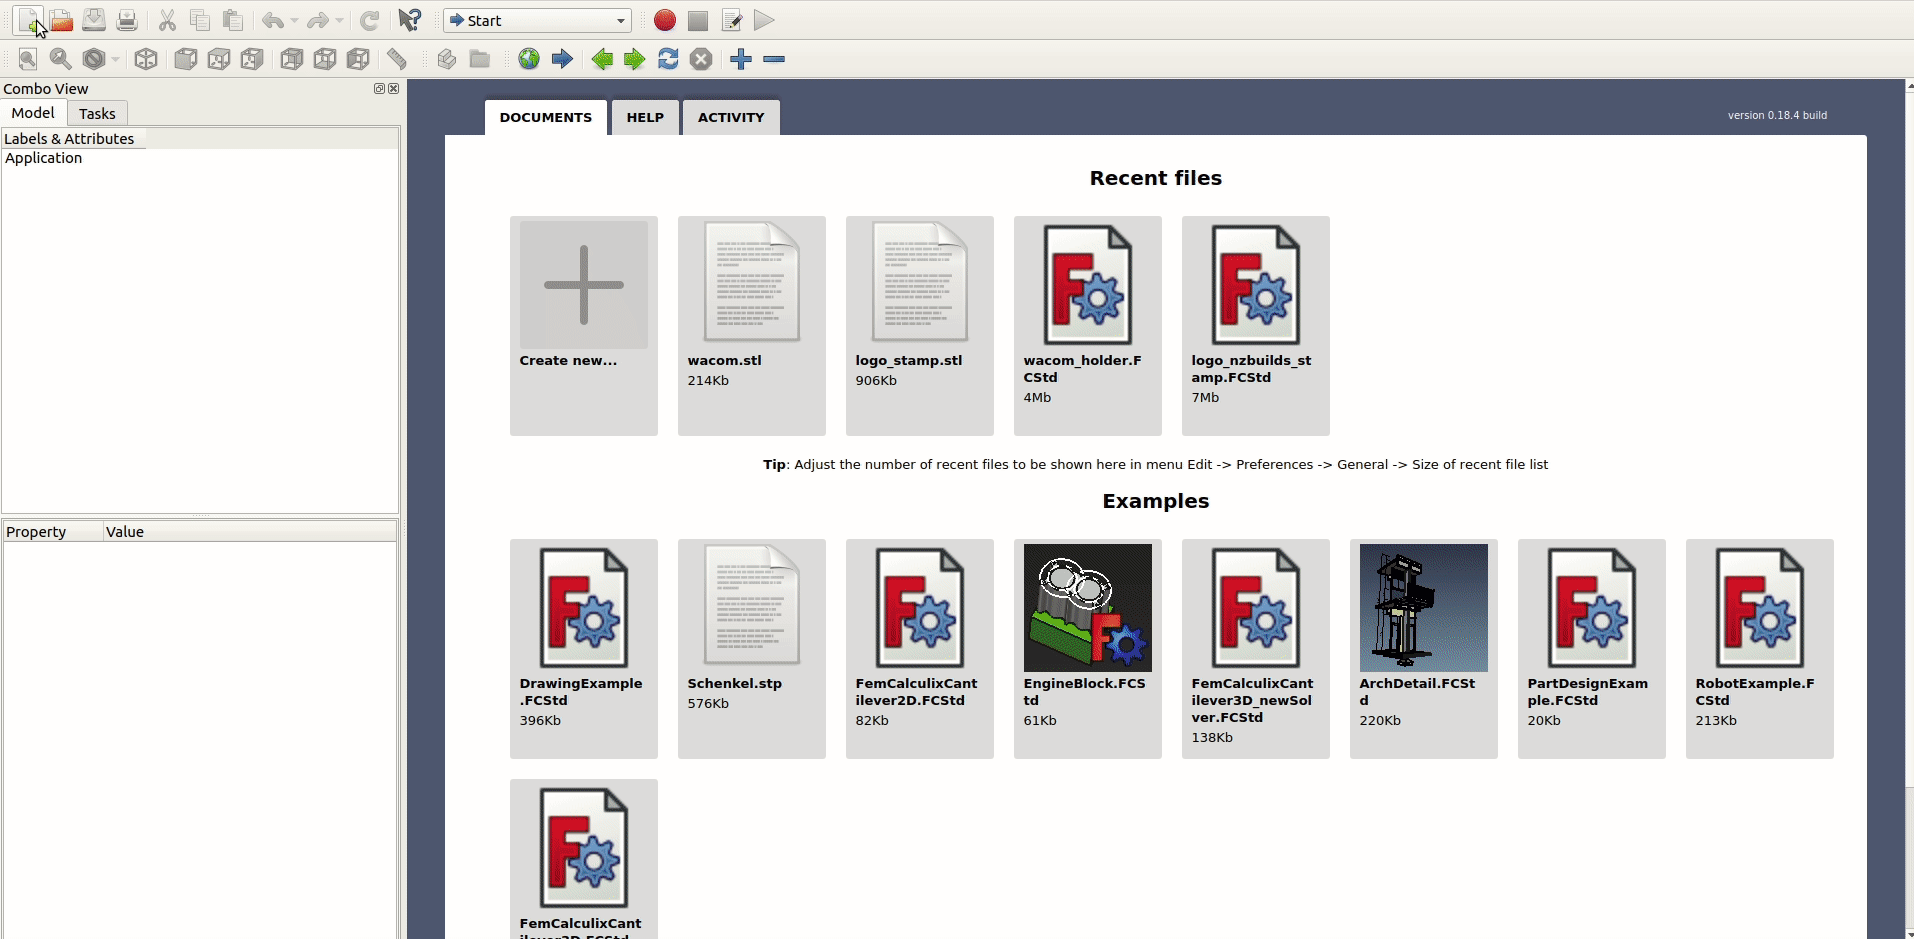Click the blue arrow start page icon
This screenshot has width=1914, height=939.
[x=562, y=59]
